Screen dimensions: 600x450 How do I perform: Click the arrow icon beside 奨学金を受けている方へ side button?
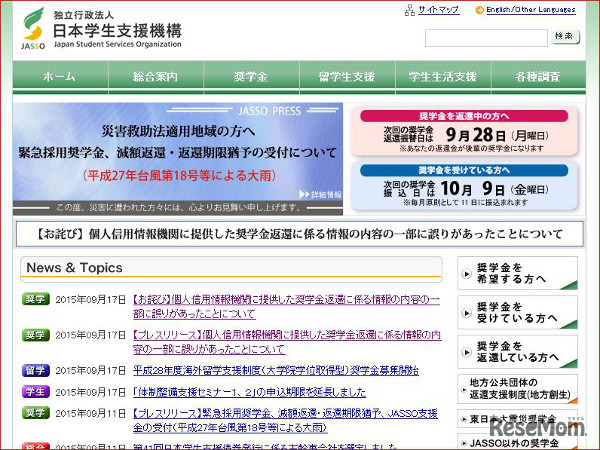tap(466, 313)
